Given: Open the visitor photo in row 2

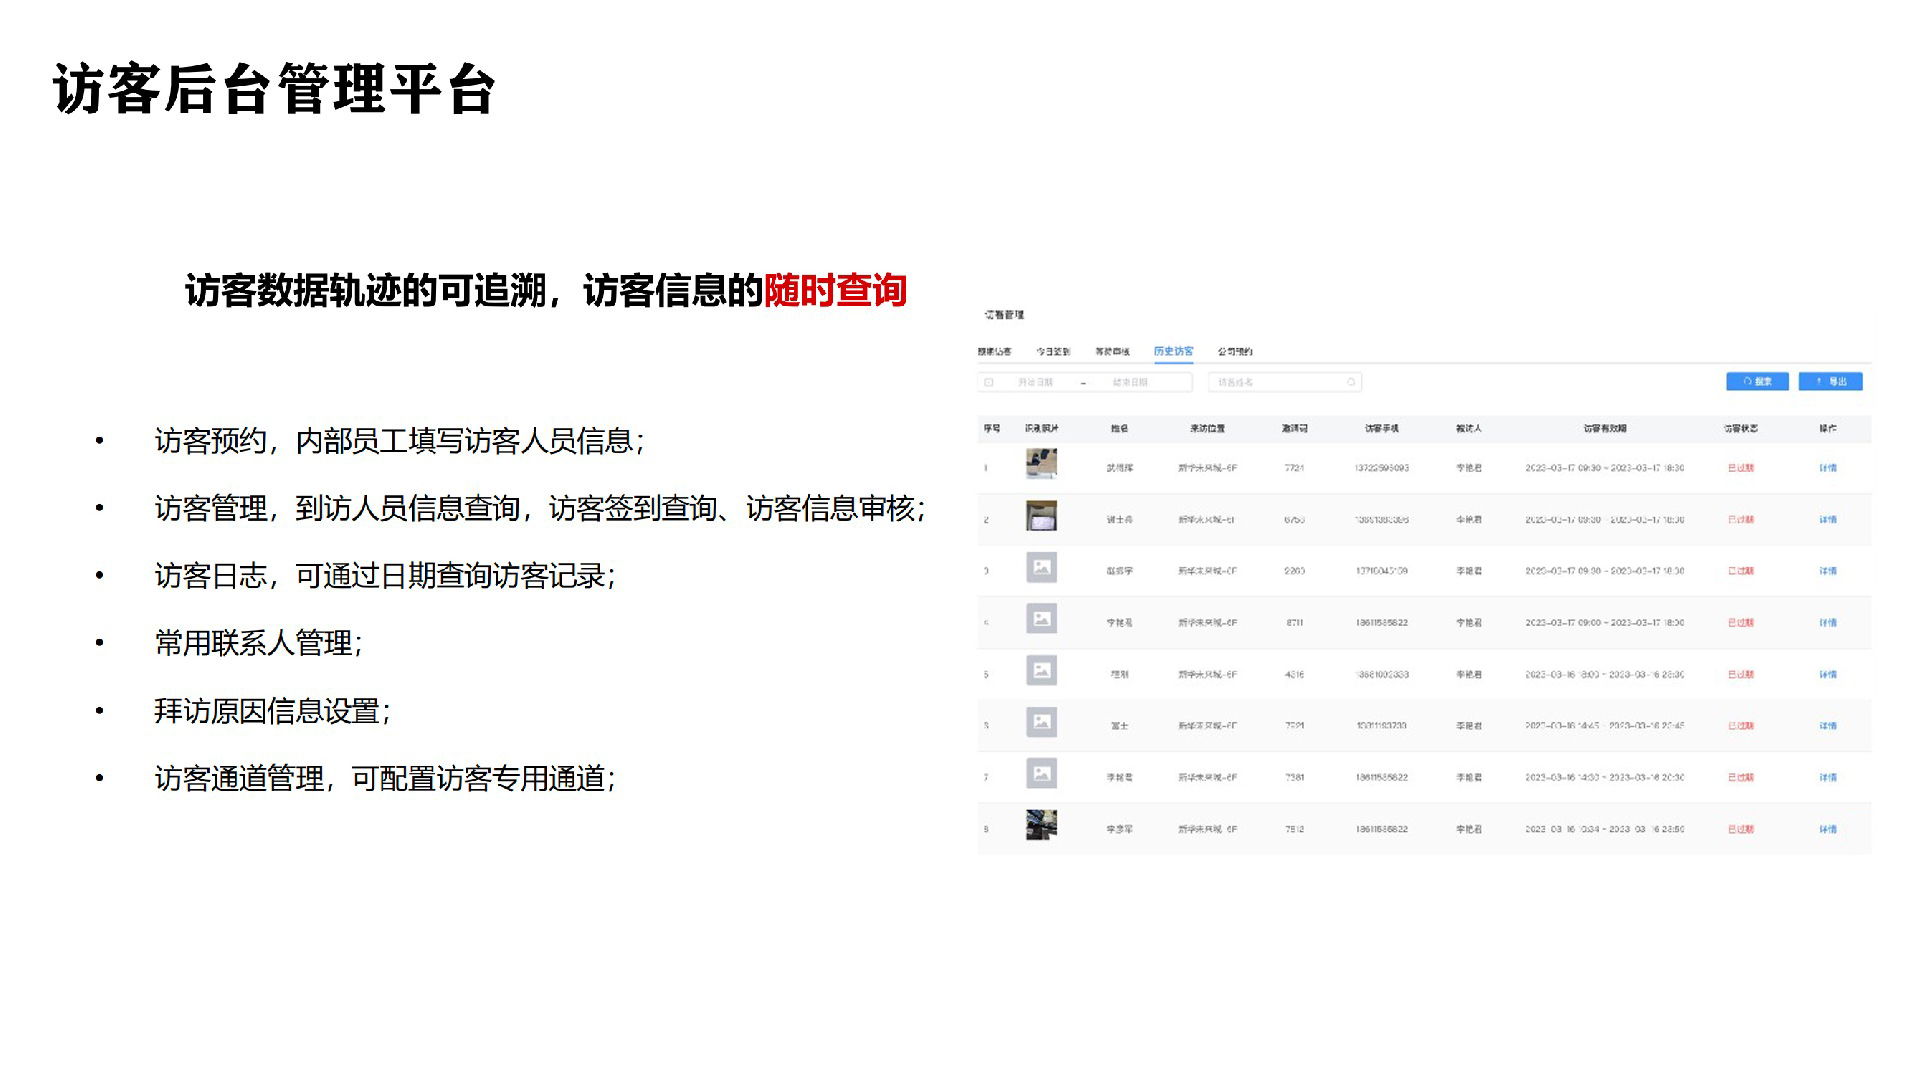Looking at the screenshot, I should pyautogui.click(x=1041, y=516).
